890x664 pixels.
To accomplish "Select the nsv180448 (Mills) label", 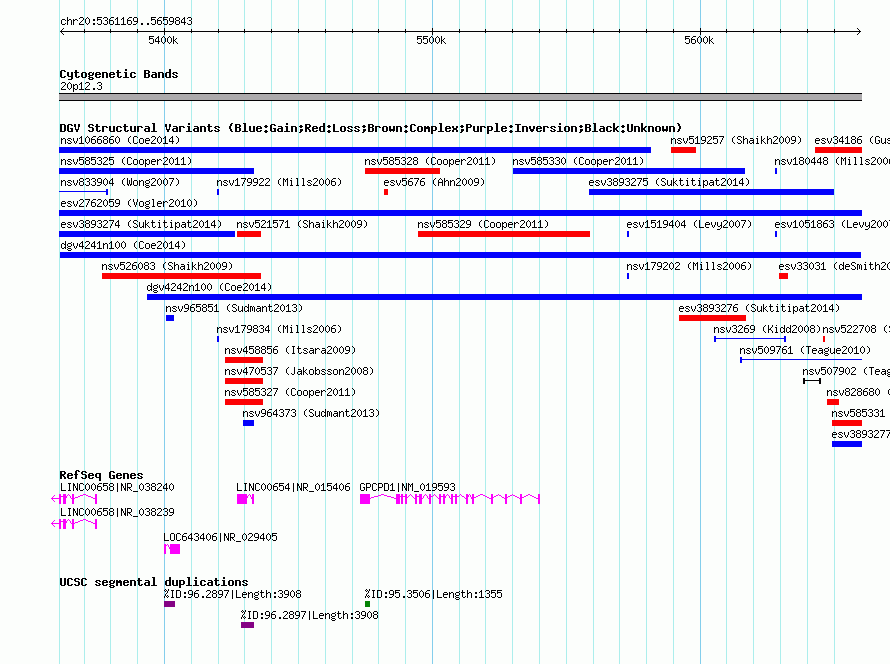I will click(832, 161).
